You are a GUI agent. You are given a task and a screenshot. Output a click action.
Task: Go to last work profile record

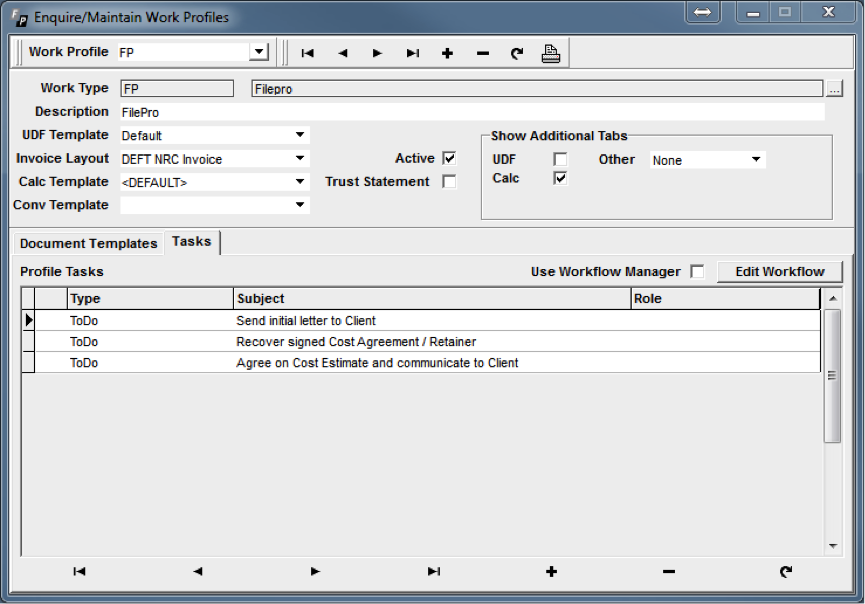pos(413,53)
